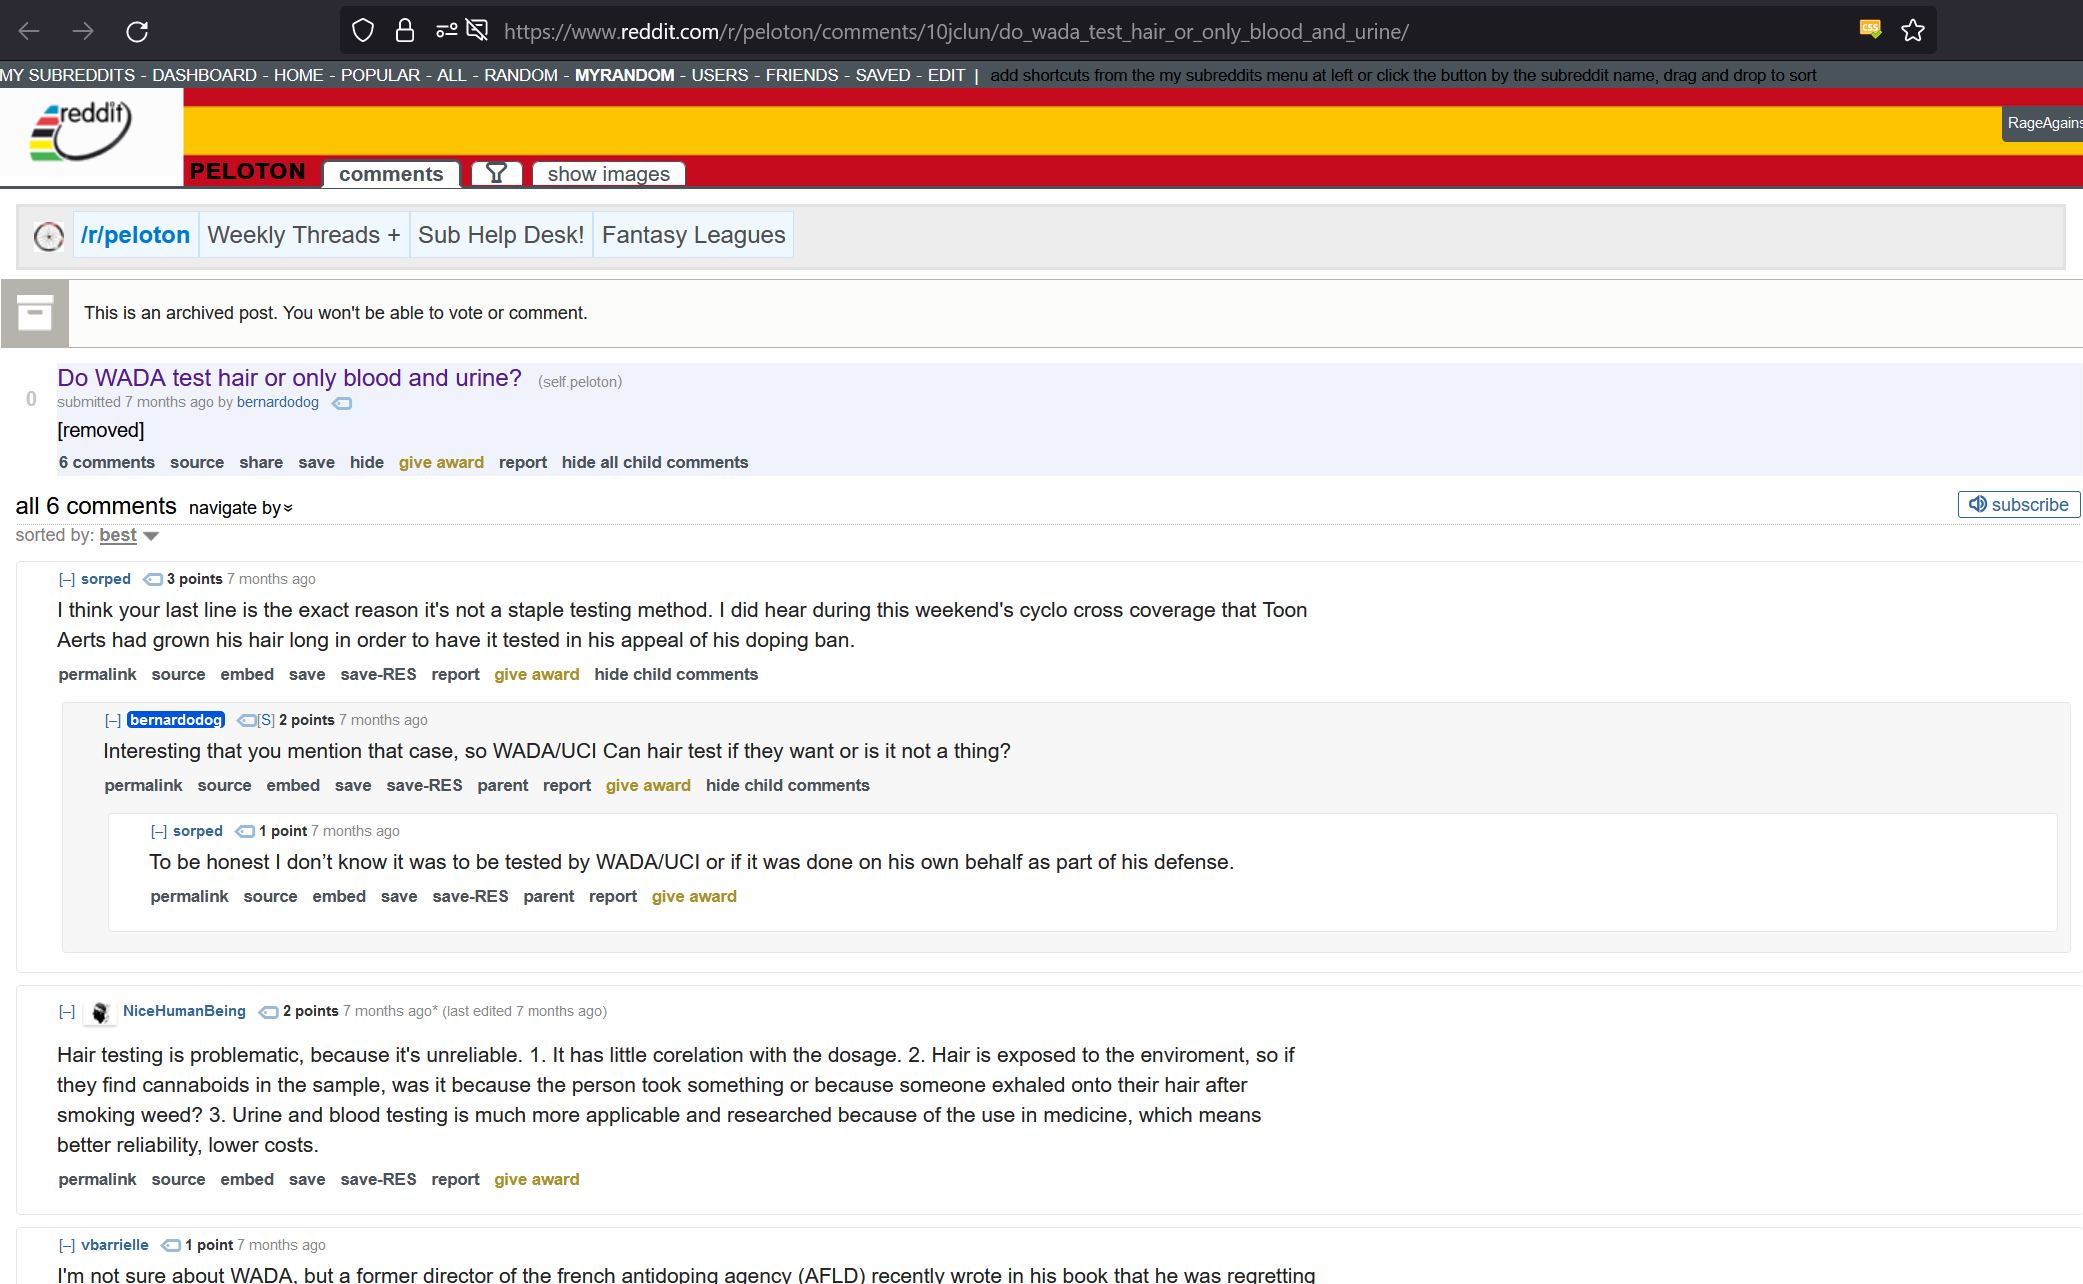Click the show images toggle button
Image resolution: width=2083 pixels, height=1284 pixels.
click(608, 174)
